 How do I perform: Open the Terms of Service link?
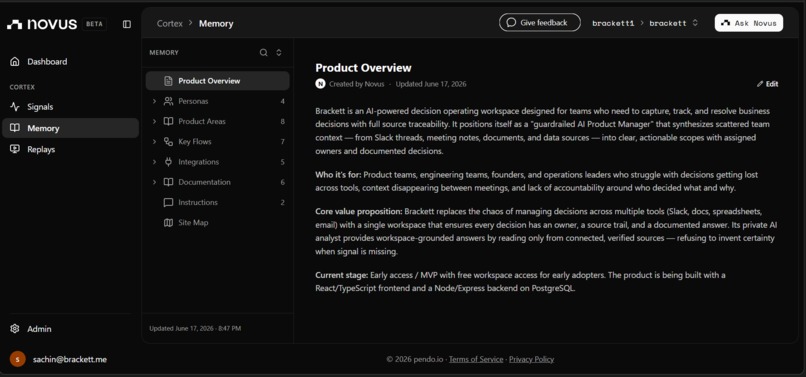[x=476, y=360]
